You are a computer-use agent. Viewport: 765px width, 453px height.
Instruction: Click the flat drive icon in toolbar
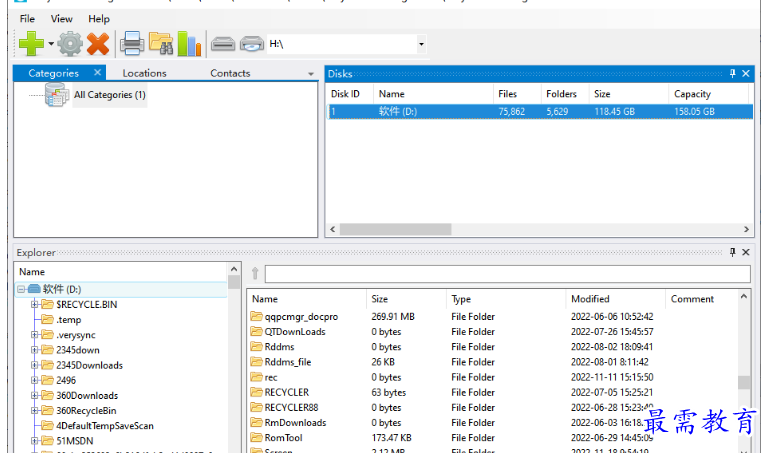[x=223, y=44]
